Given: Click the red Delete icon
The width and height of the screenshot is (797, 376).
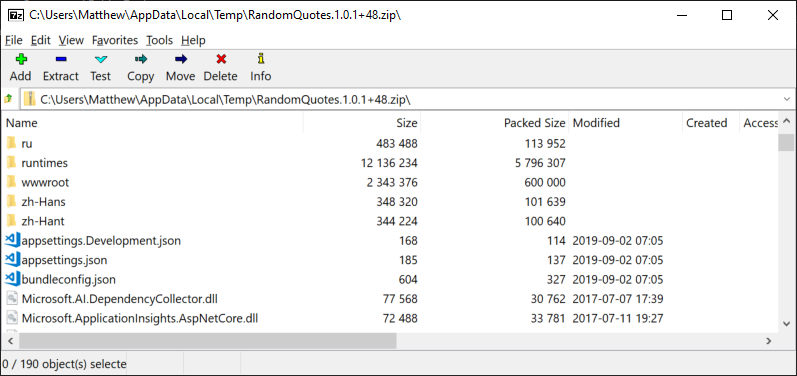Looking at the screenshot, I should pyautogui.click(x=221, y=59).
